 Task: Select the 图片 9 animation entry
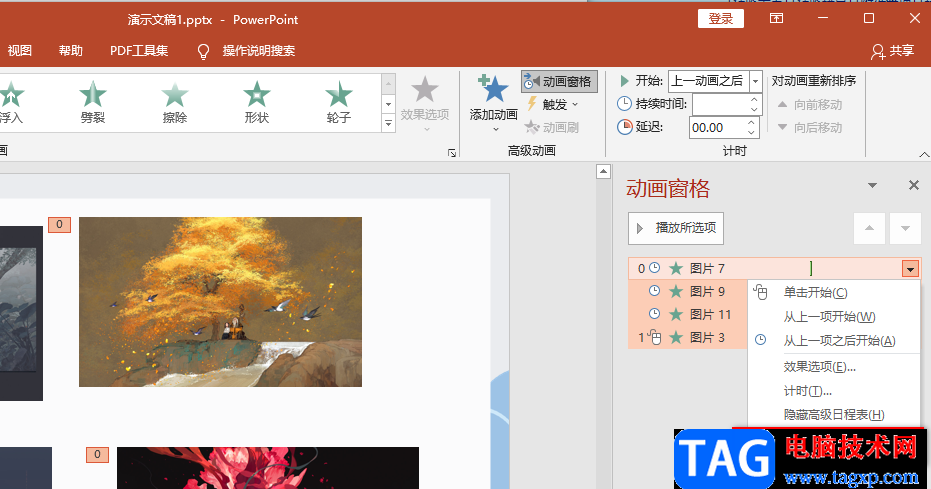[688, 291]
